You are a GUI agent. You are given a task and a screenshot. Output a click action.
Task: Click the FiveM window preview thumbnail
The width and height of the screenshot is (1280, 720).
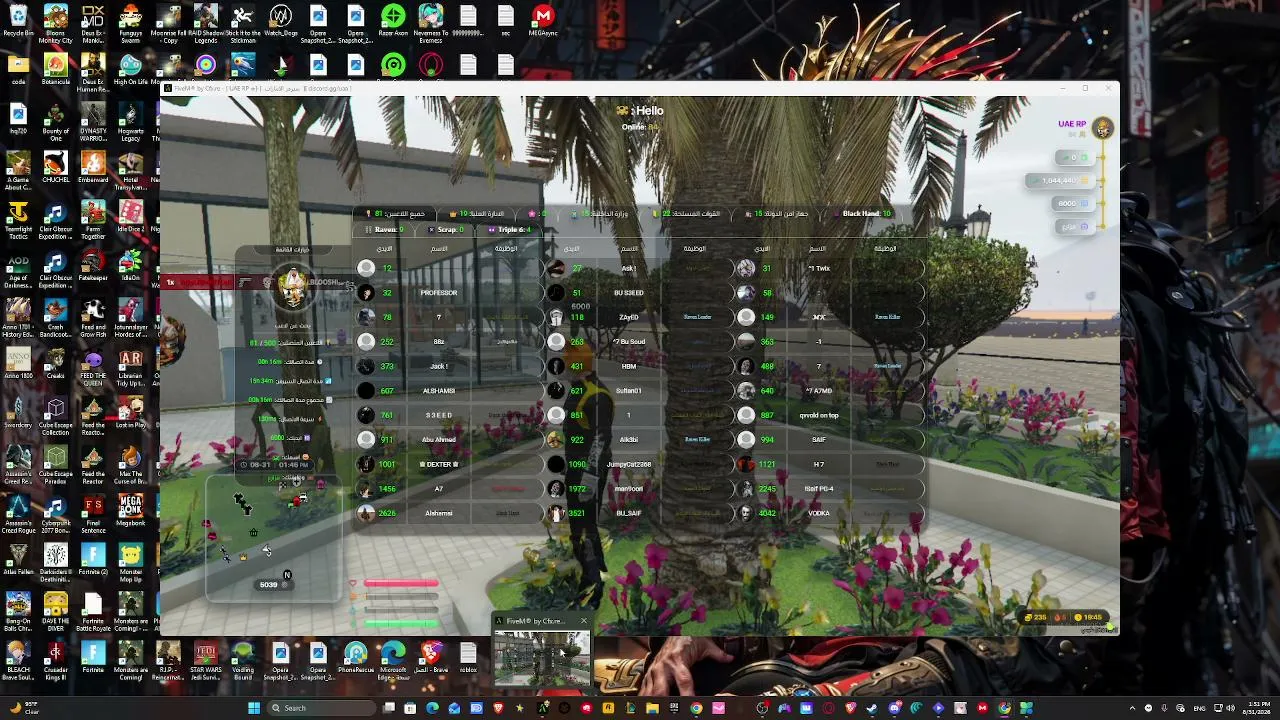coord(541,658)
